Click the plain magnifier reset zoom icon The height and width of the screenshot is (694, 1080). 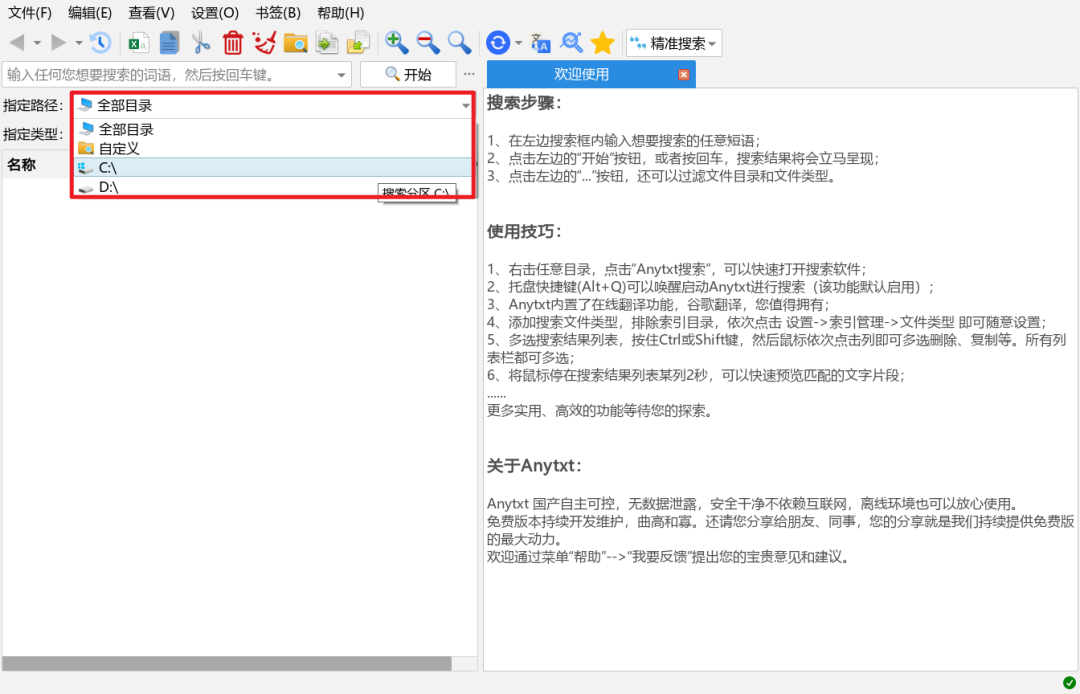459,43
